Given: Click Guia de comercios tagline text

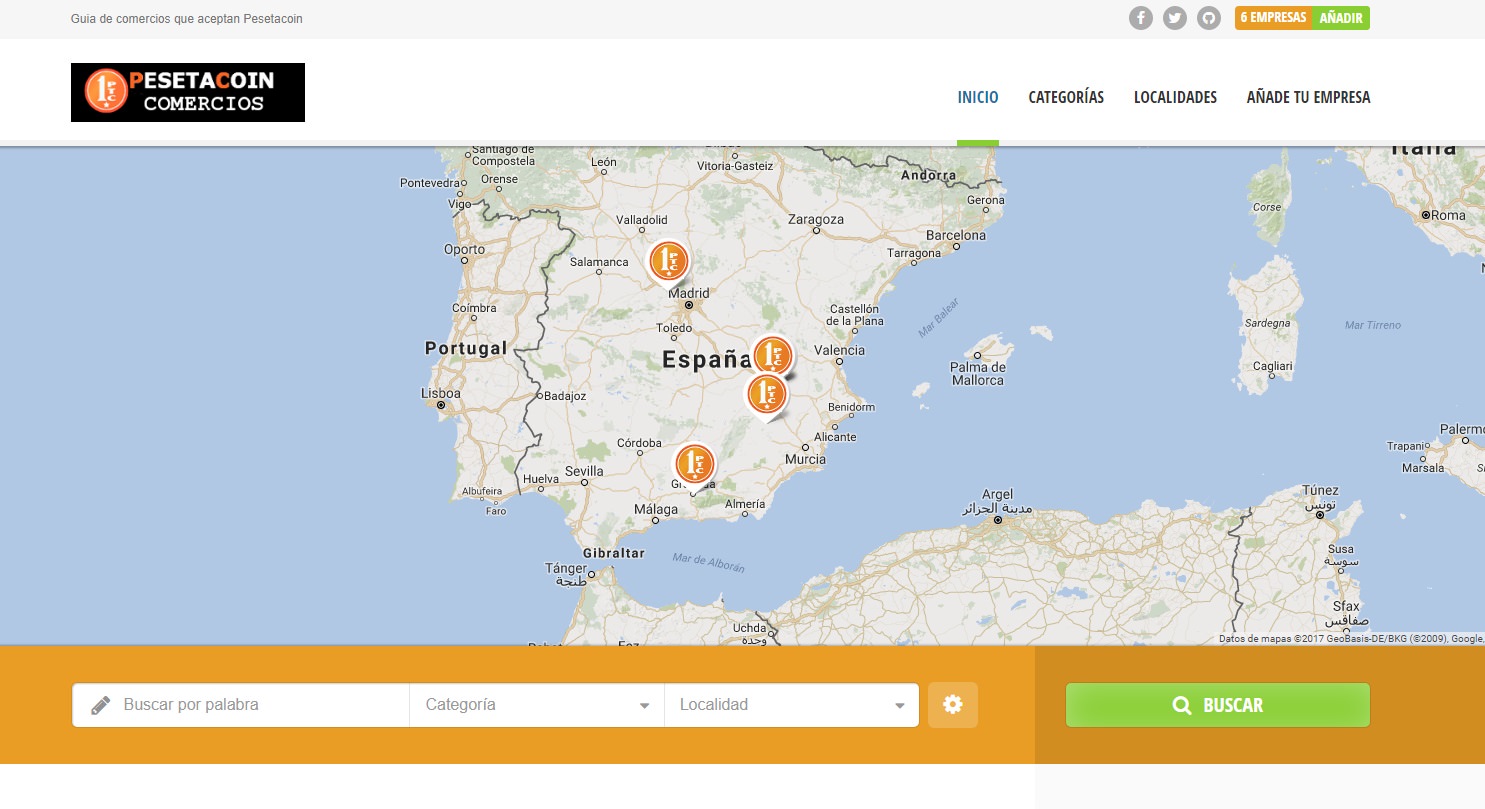Looking at the screenshot, I should point(187,19).
